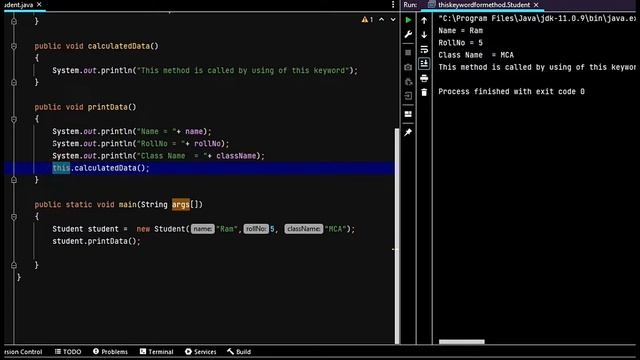Viewport: 640px width, 360px height.
Task: Jump to previous highlighted problem arrow
Action: click(x=381, y=20)
